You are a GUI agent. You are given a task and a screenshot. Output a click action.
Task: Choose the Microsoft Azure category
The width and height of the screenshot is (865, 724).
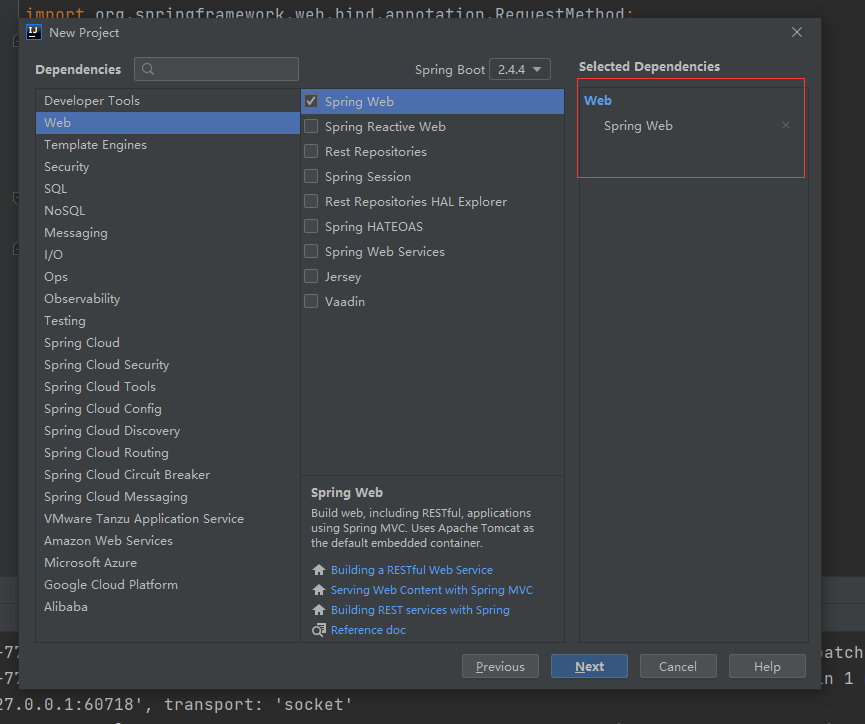click(x=168, y=563)
